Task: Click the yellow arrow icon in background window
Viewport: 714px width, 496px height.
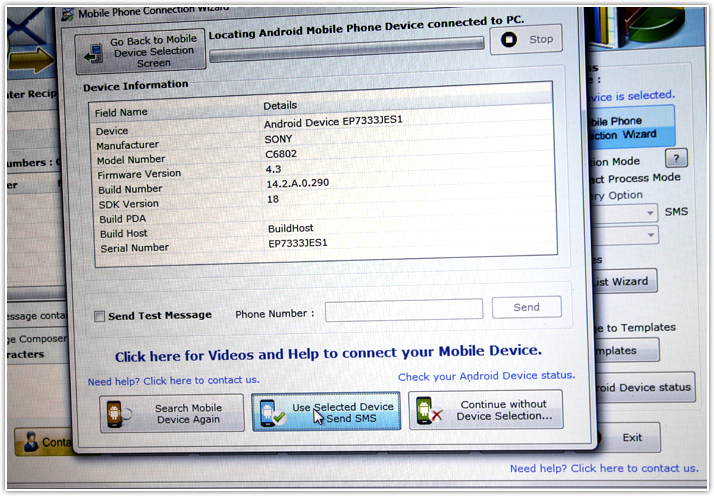Action: (31, 60)
